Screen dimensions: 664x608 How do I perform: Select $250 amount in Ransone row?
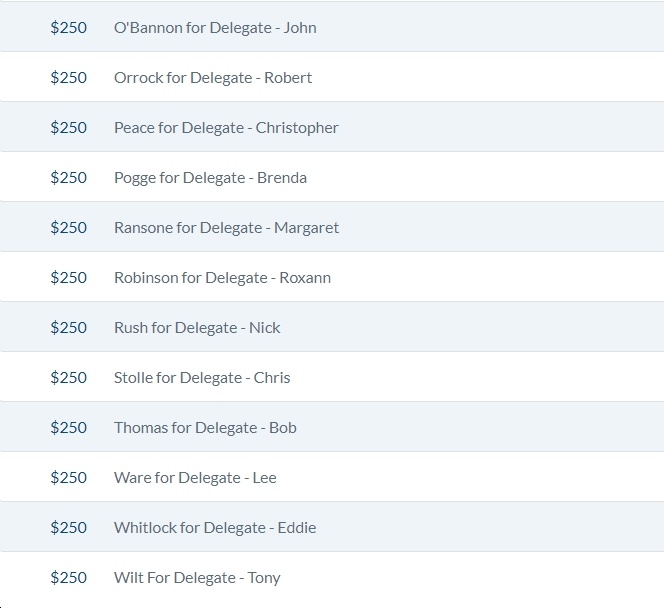[69, 228]
